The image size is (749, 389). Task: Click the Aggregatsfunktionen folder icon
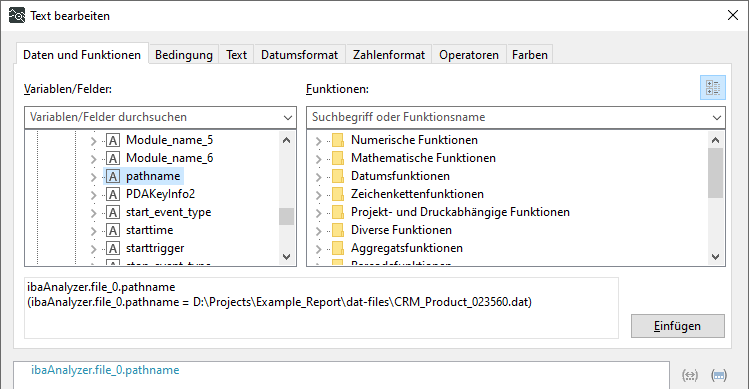pos(338,248)
